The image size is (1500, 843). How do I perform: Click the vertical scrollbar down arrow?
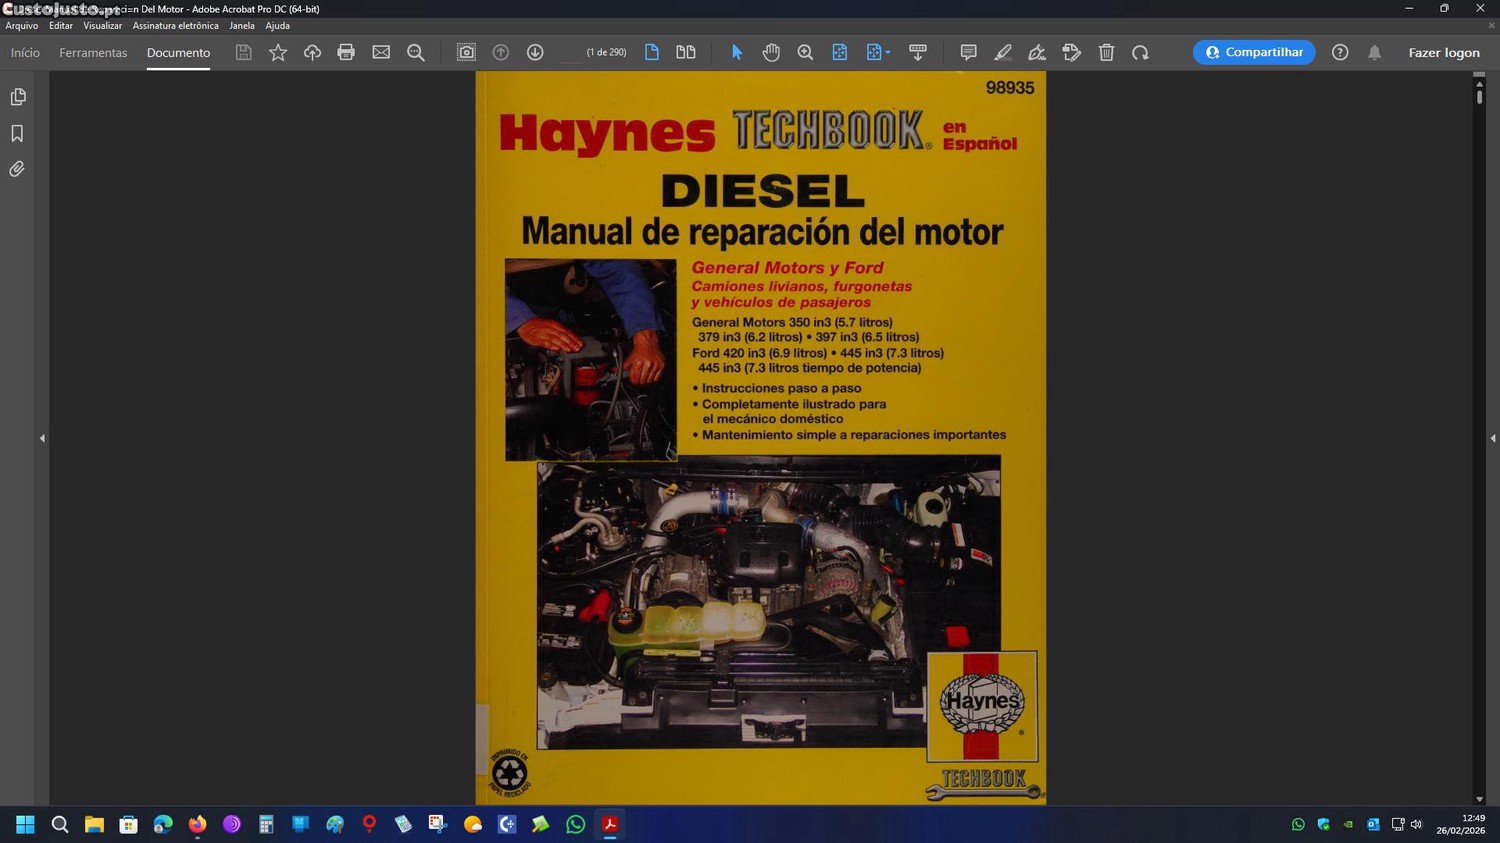point(1479,799)
